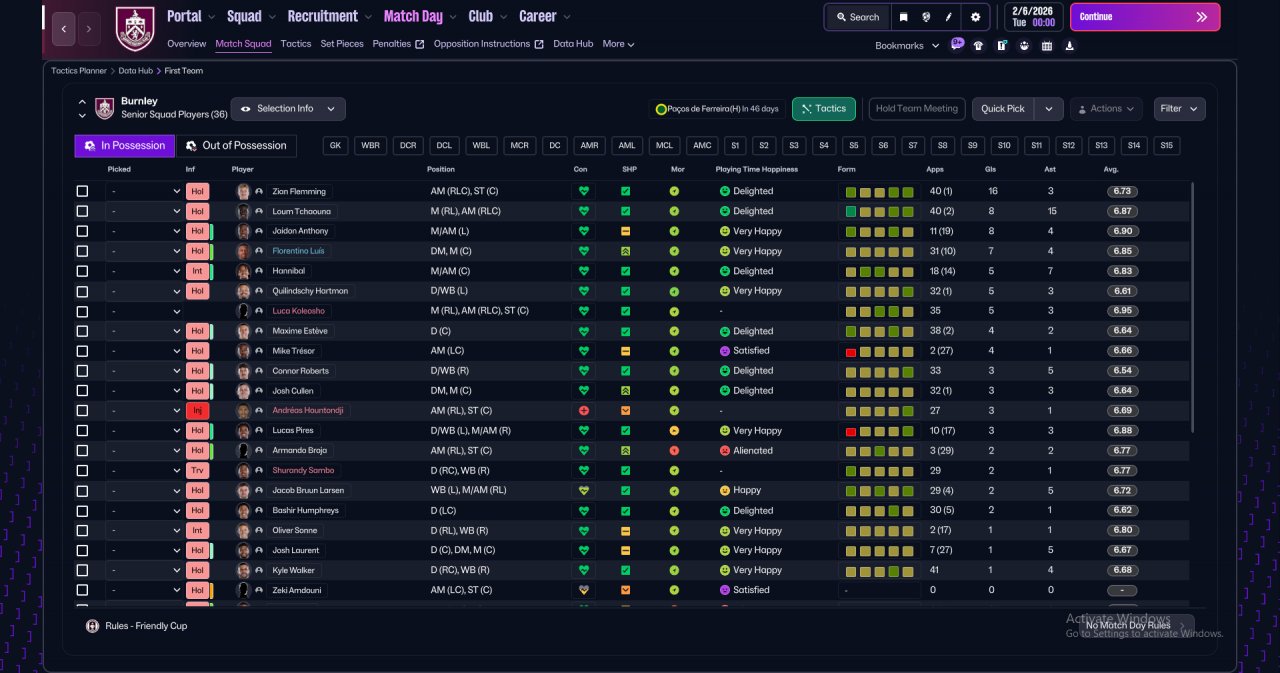Screen dimensions: 1280x673
Task: Tick the checkbox for Oliver Sonne
Action: tap(82, 531)
